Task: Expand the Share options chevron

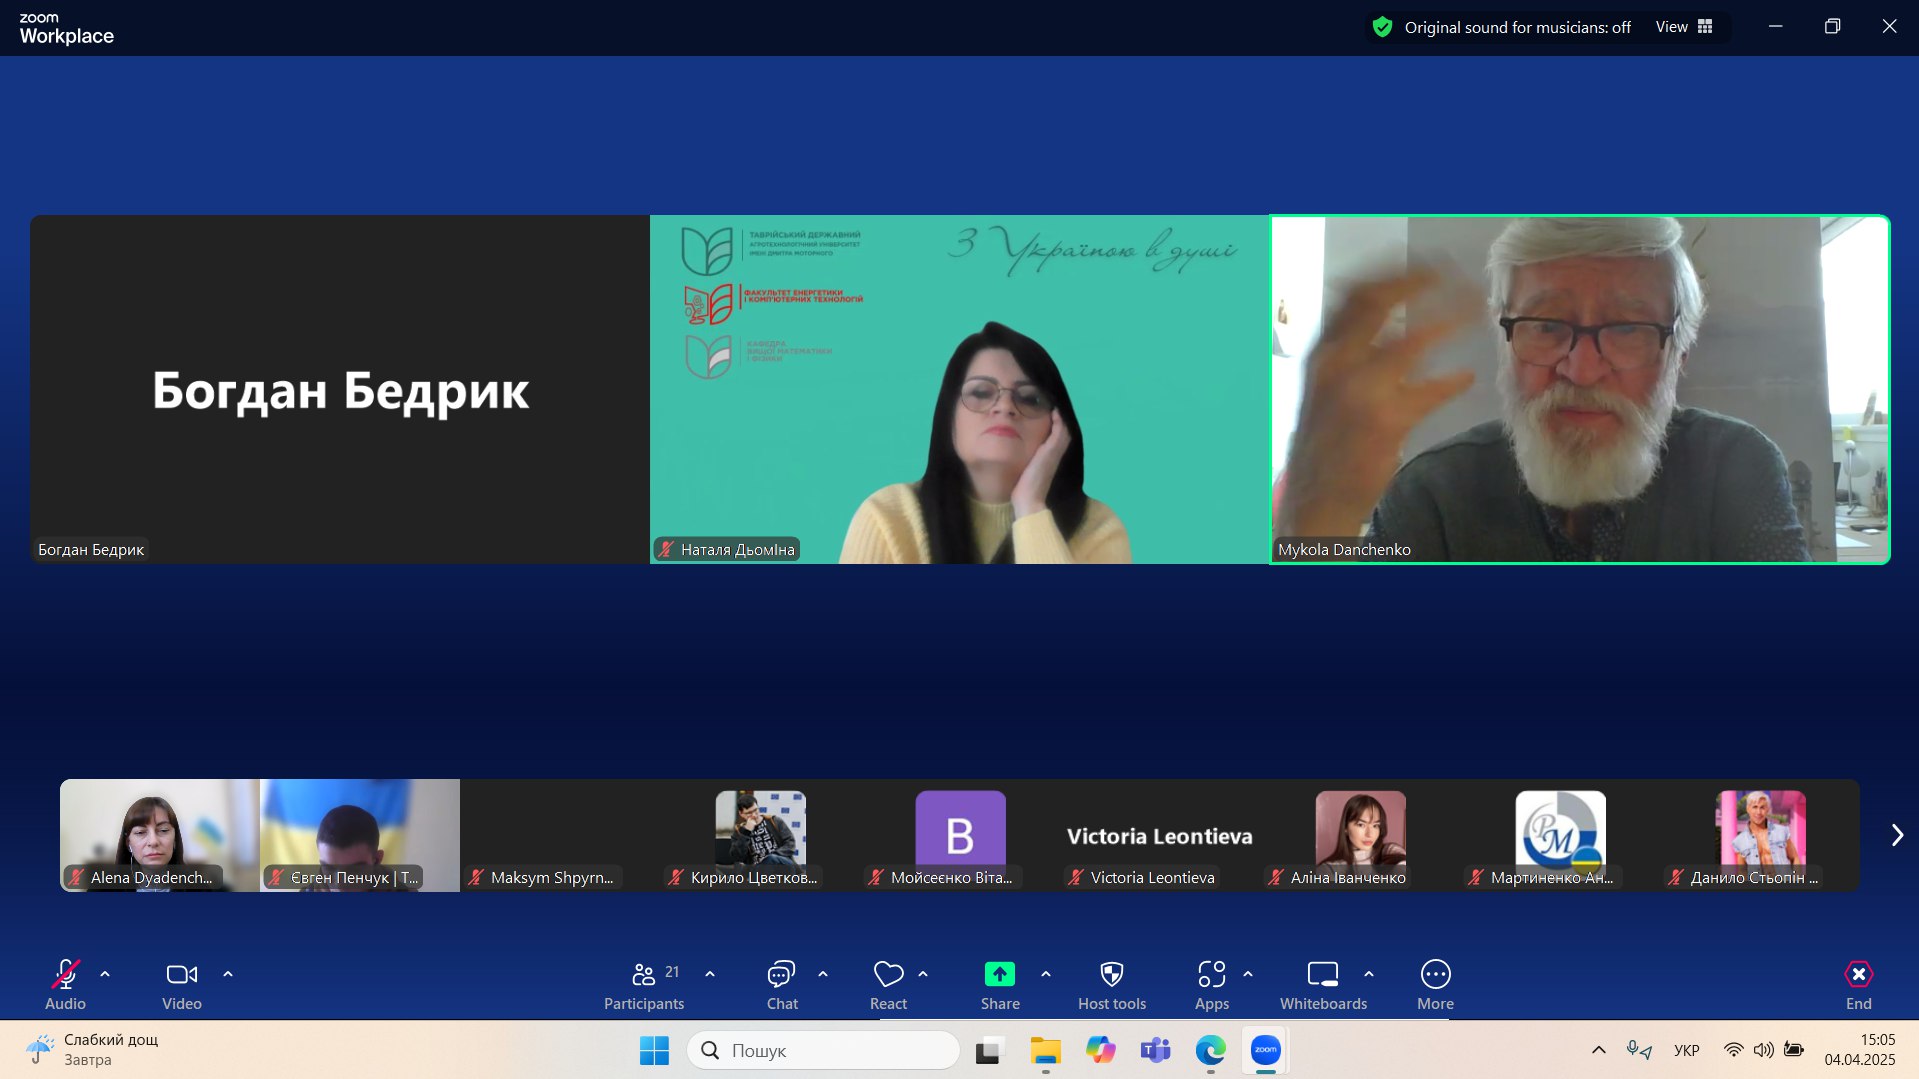Action: pos(1046,974)
